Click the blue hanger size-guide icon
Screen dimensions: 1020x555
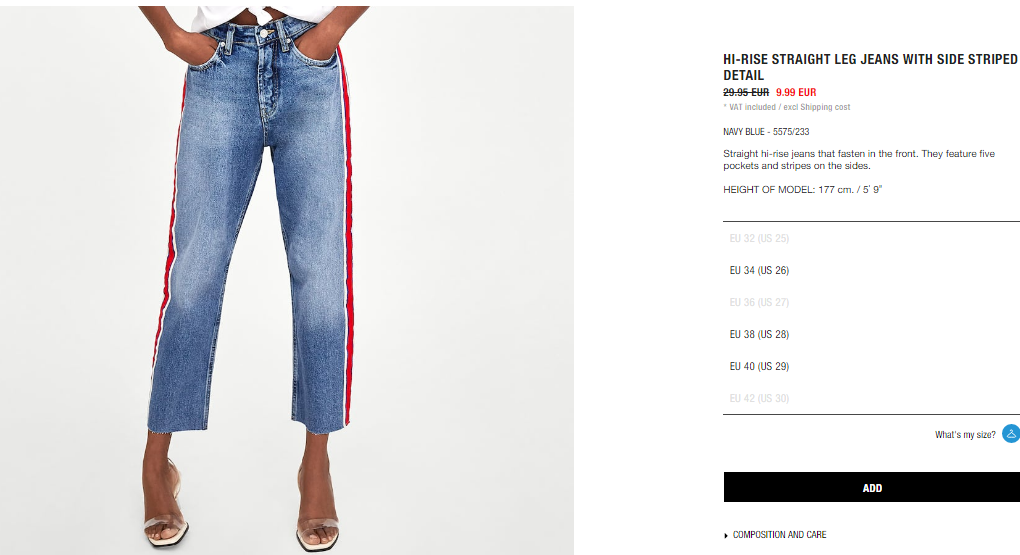coord(1012,434)
